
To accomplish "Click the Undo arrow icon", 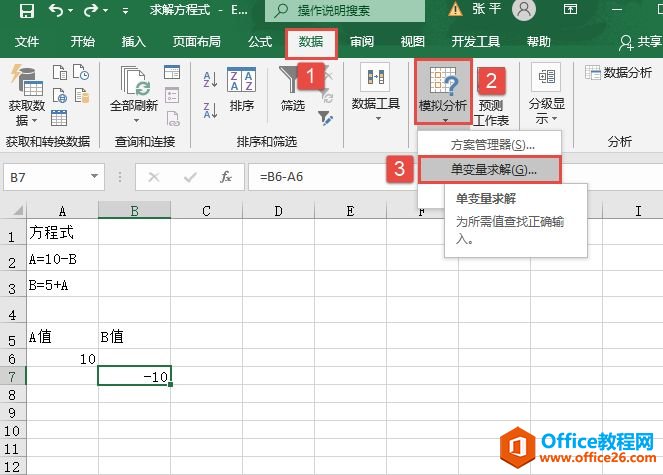I will (x=56, y=9).
